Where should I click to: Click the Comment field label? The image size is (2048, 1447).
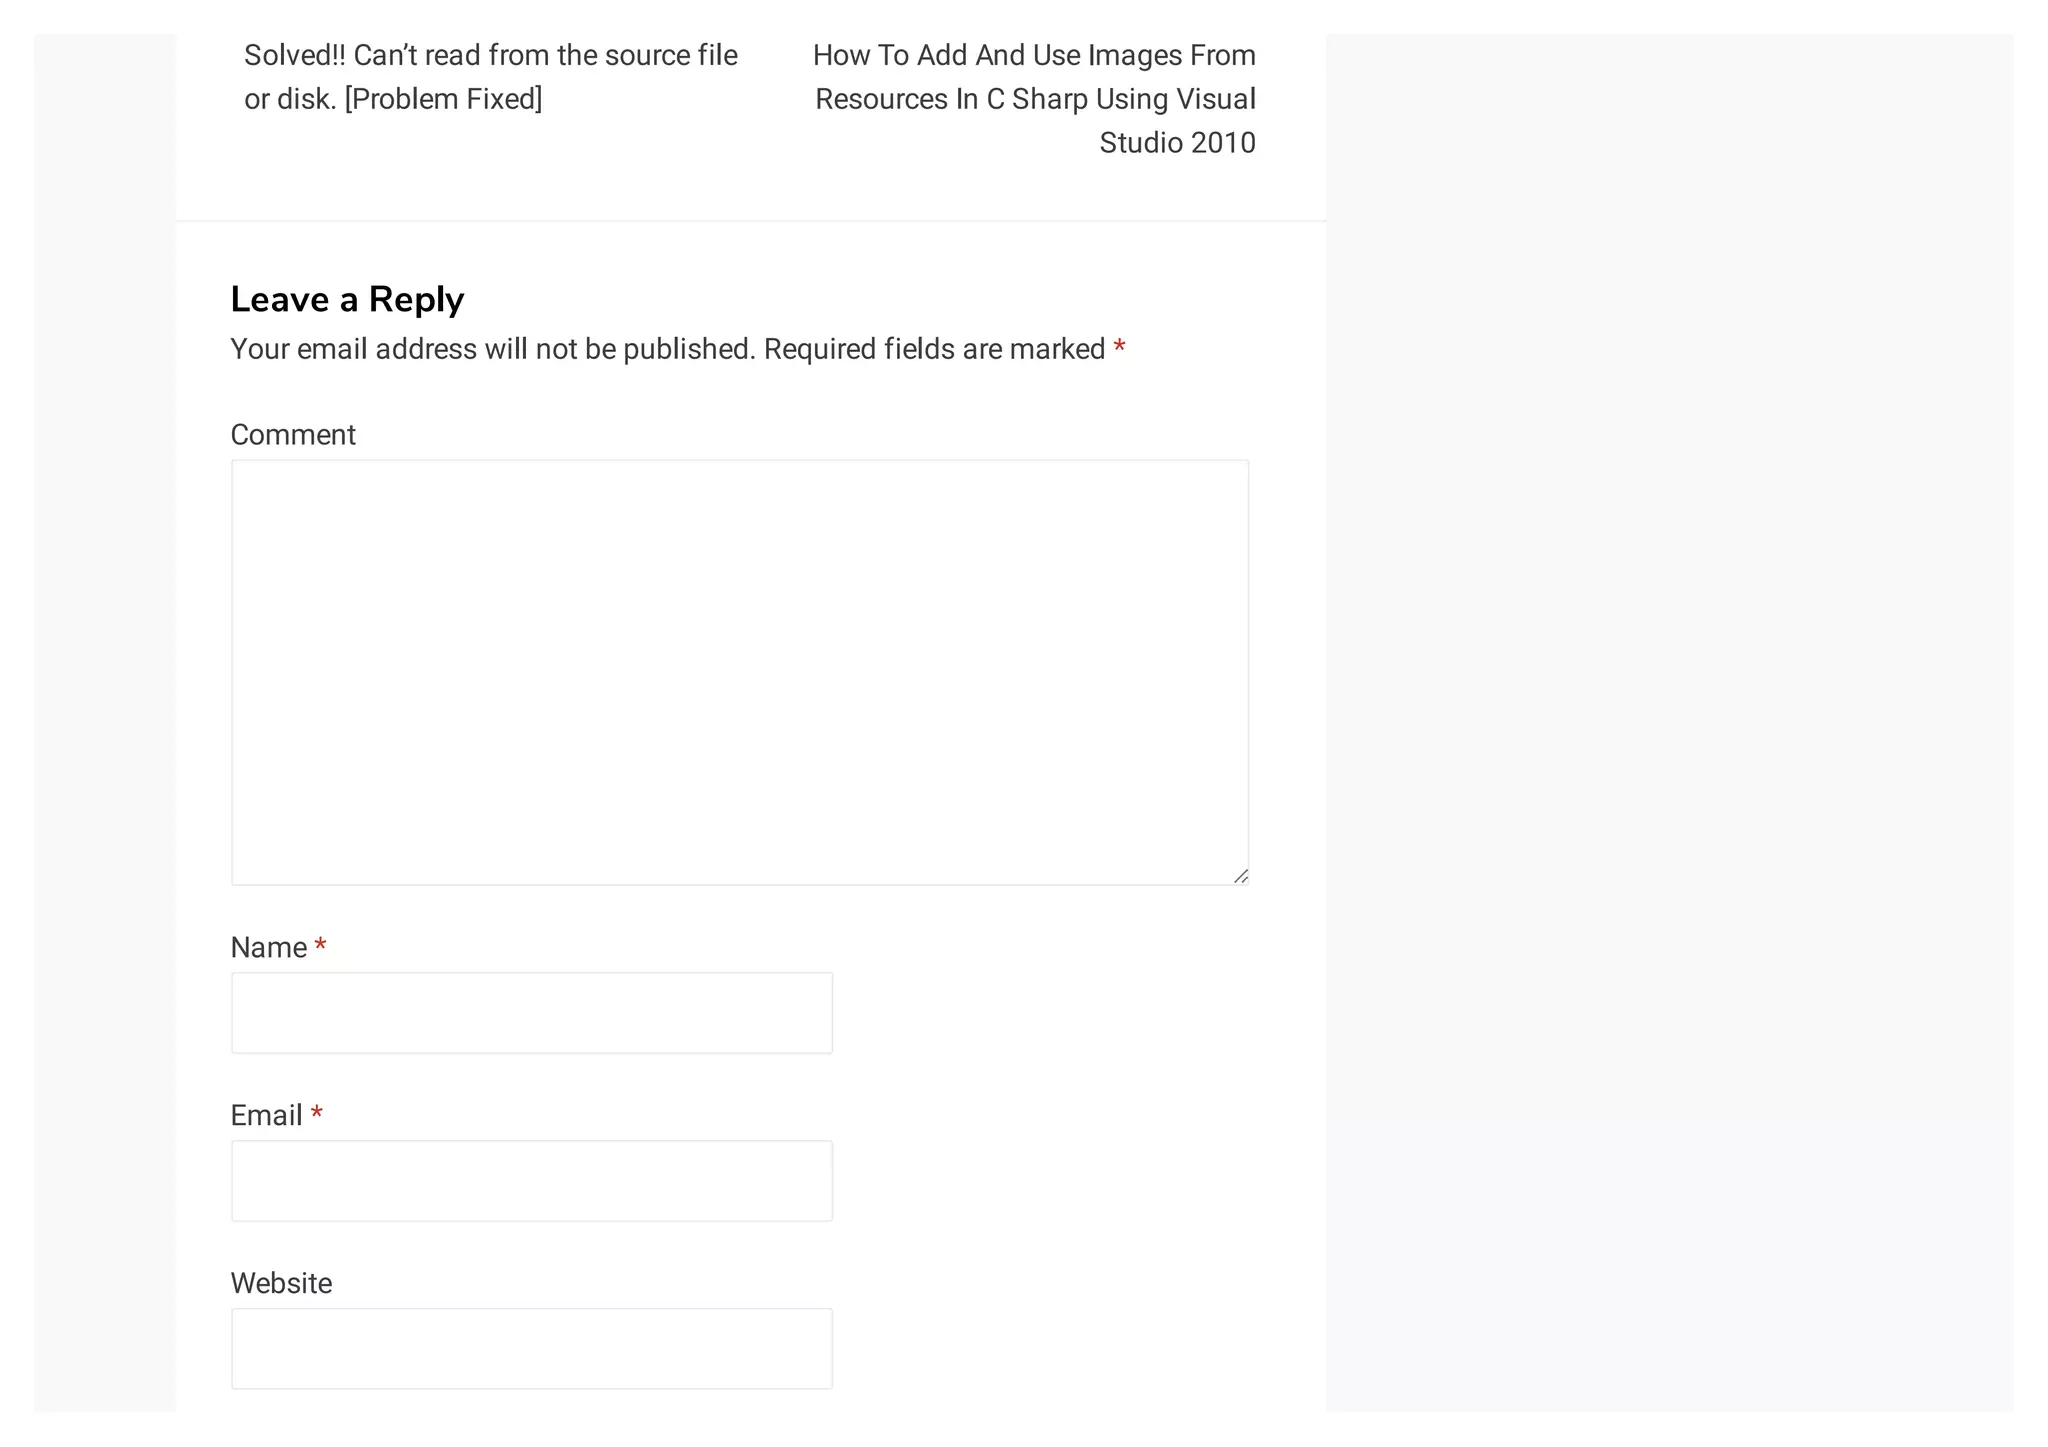coord(293,435)
